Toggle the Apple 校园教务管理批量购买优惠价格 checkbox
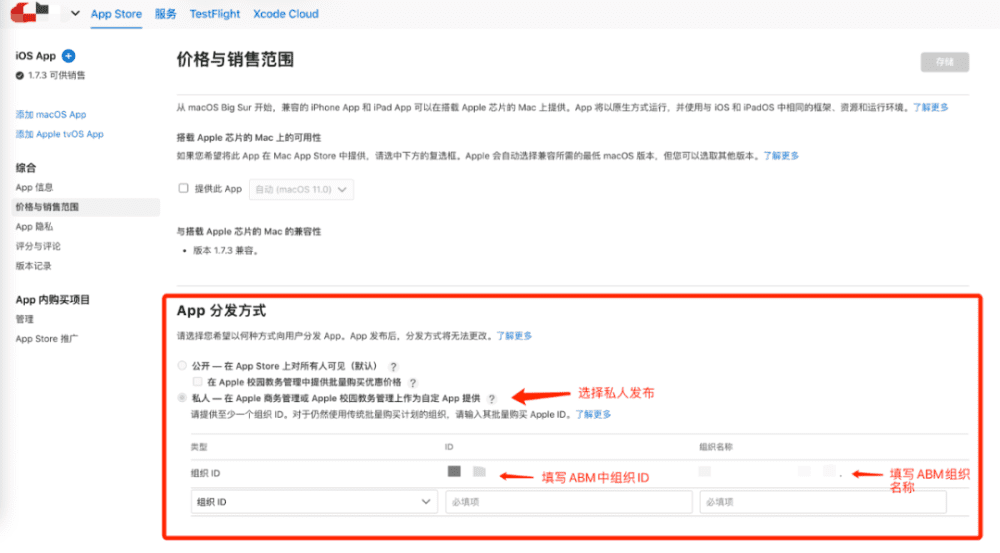 click(x=198, y=381)
